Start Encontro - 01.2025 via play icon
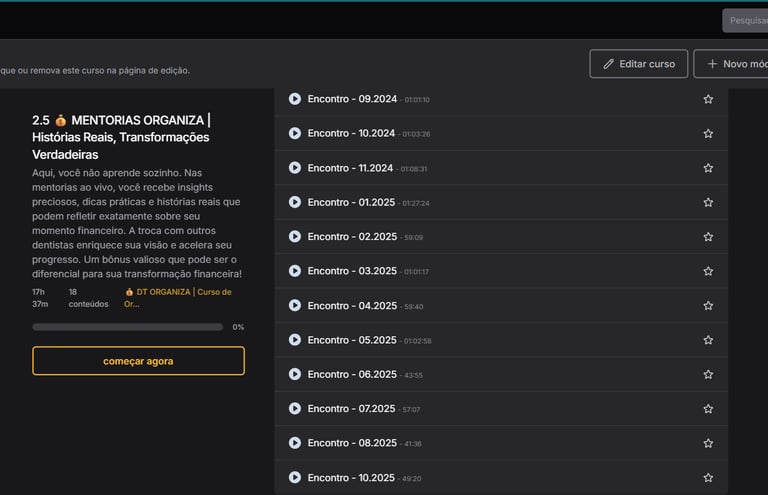This screenshot has height=495, width=768. [x=295, y=202]
